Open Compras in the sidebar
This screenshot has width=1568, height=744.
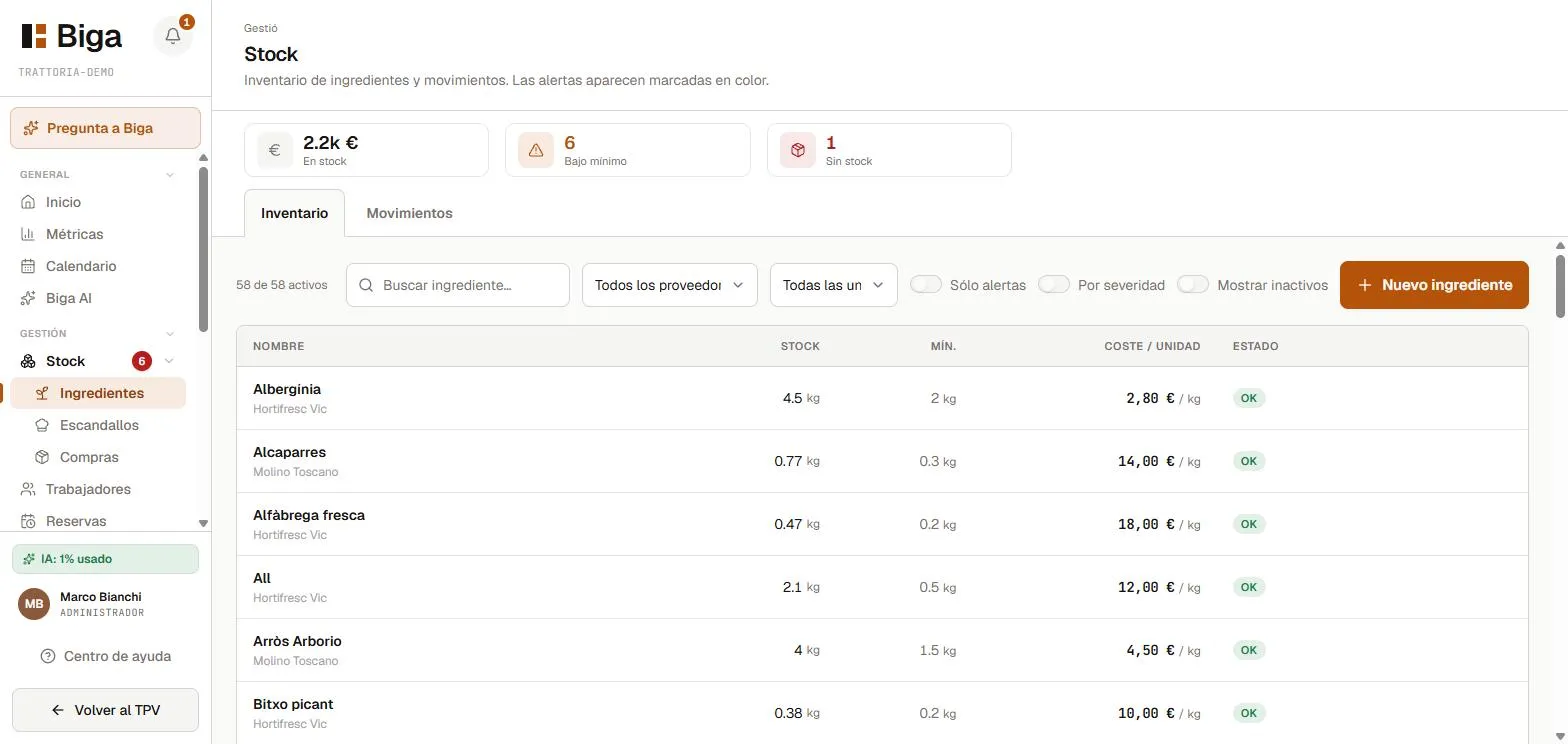pos(98,457)
